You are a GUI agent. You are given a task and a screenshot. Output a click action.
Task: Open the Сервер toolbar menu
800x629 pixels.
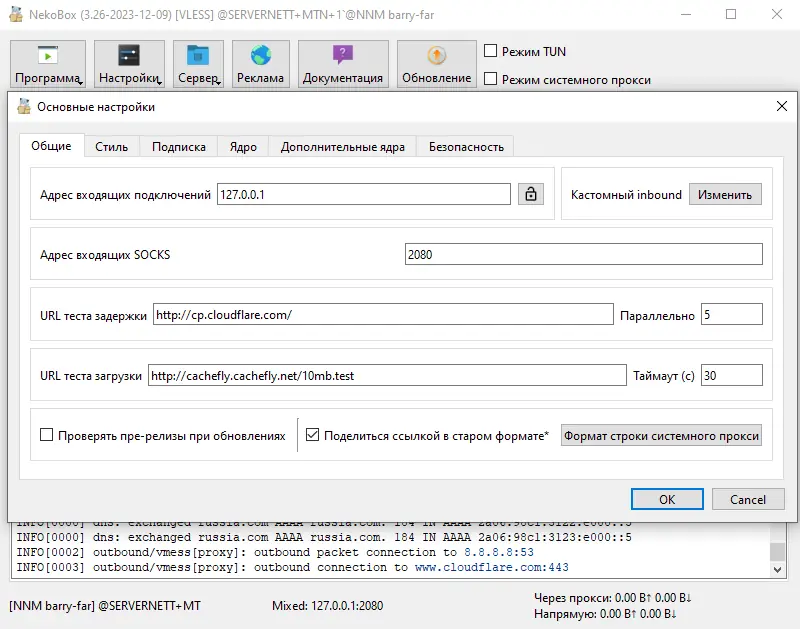point(198,64)
